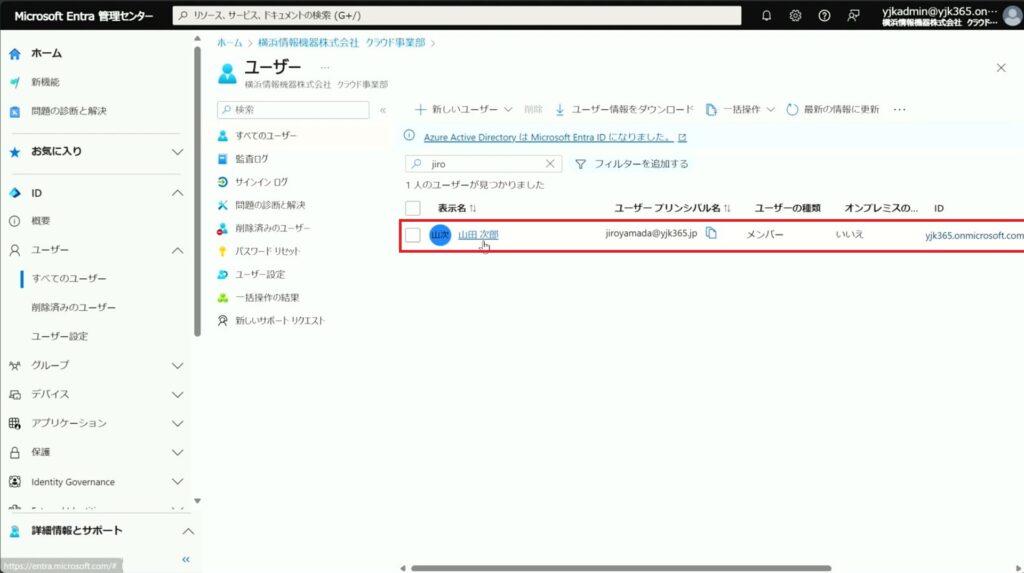Collapse the ID section chevron
The height and width of the screenshot is (573, 1024).
tap(177, 193)
